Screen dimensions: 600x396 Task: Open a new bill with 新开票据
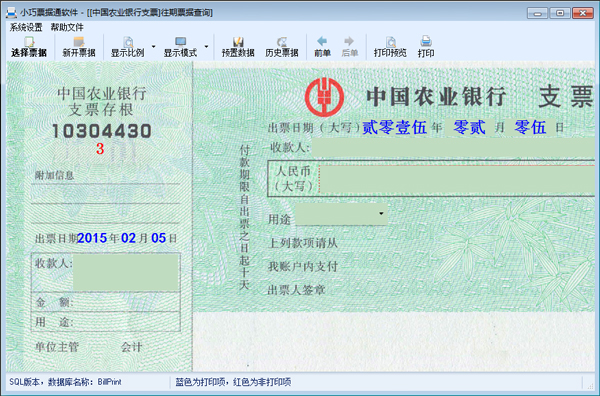tap(79, 47)
